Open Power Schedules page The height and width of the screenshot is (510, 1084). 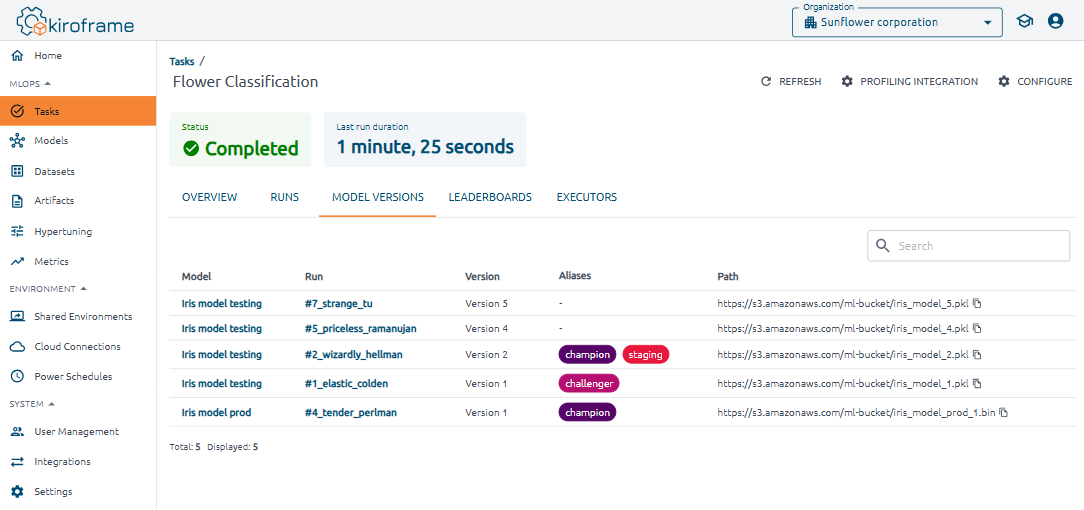[x=72, y=377]
